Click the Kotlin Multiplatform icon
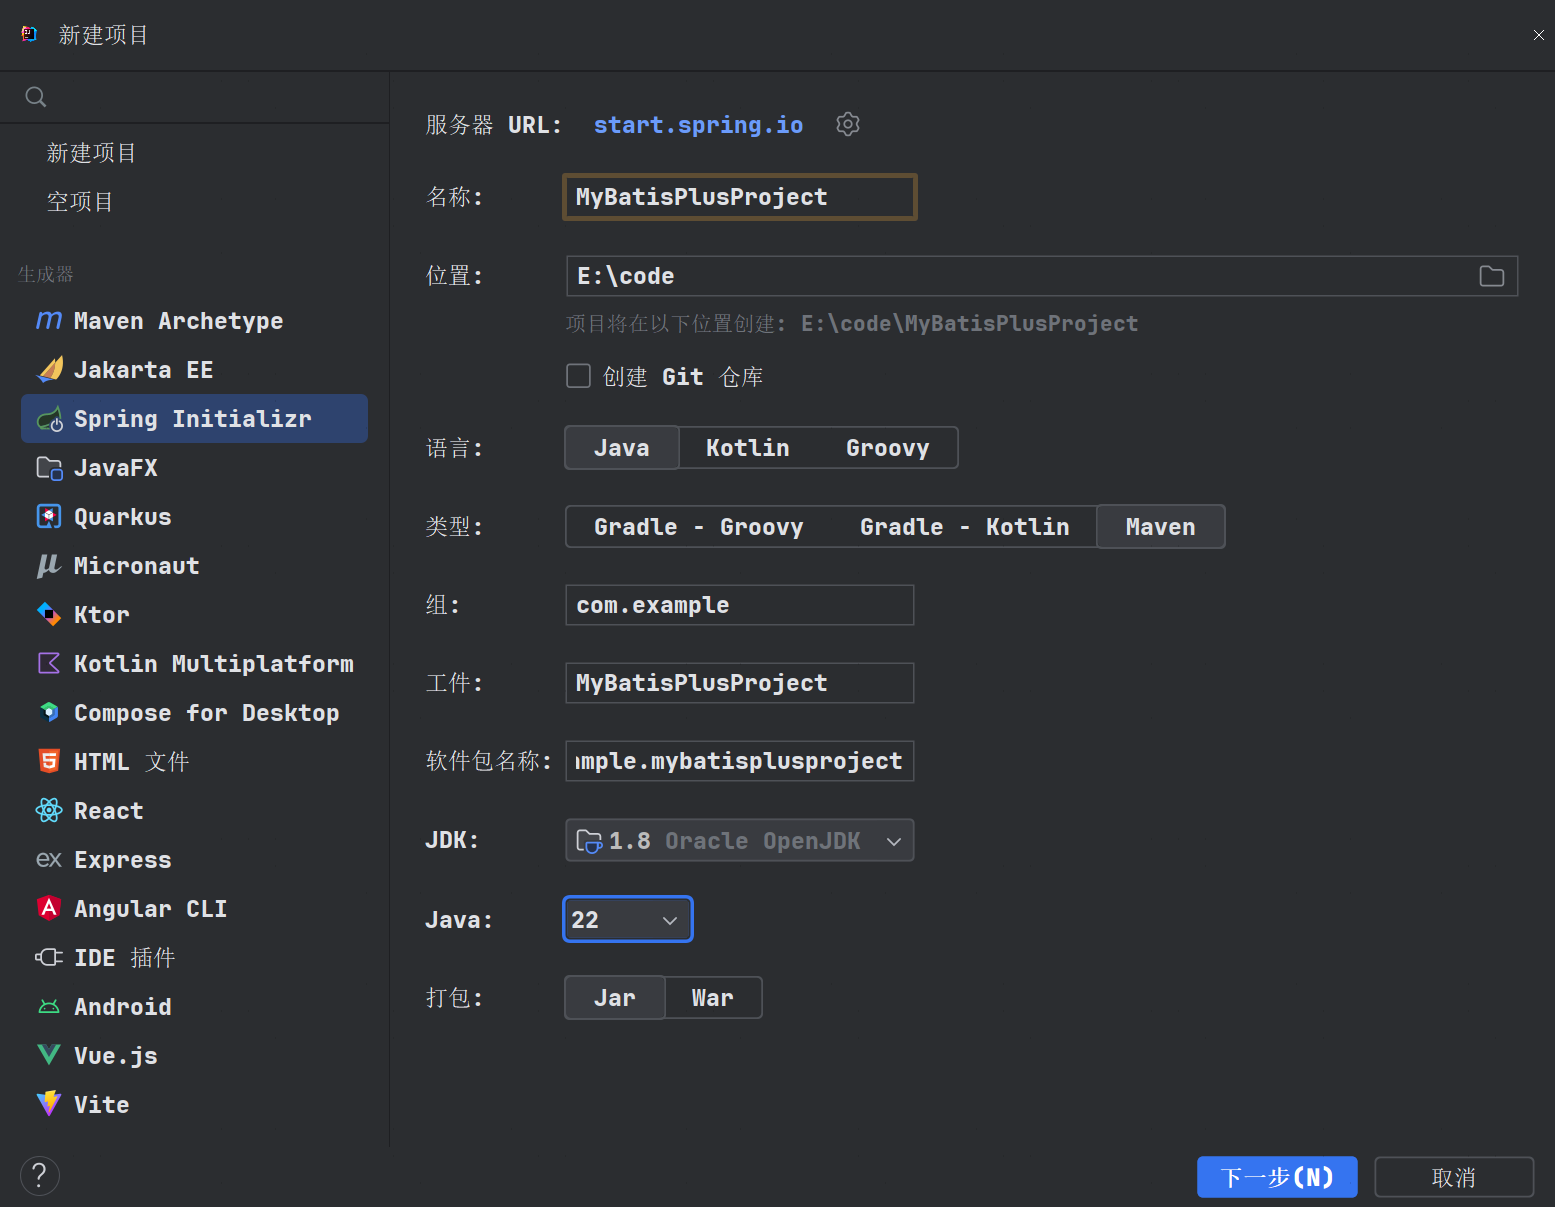1555x1207 pixels. [49, 663]
